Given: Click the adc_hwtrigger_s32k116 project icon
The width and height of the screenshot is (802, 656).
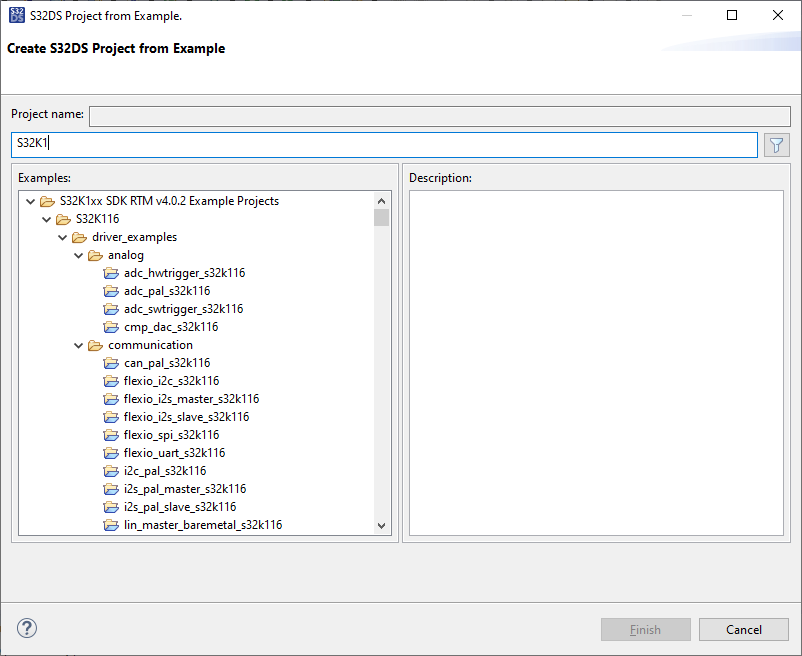Looking at the screenshot, I should click(x=112, y=273).
